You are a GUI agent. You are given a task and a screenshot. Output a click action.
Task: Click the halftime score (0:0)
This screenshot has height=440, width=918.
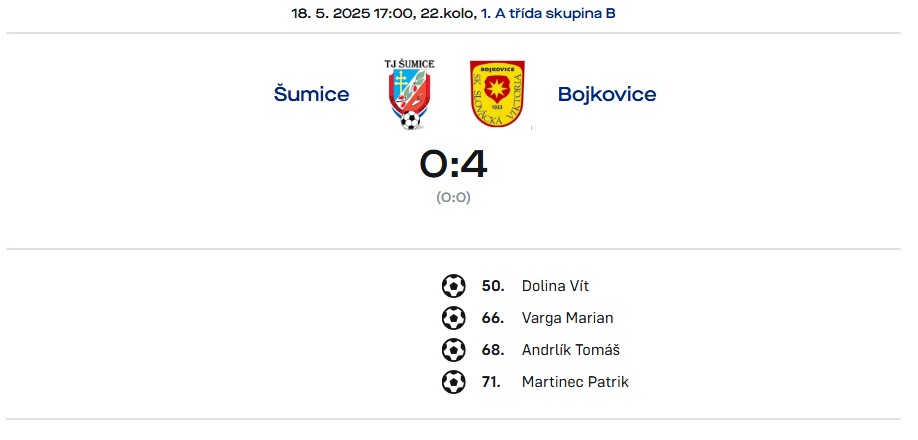coord(453,197)
